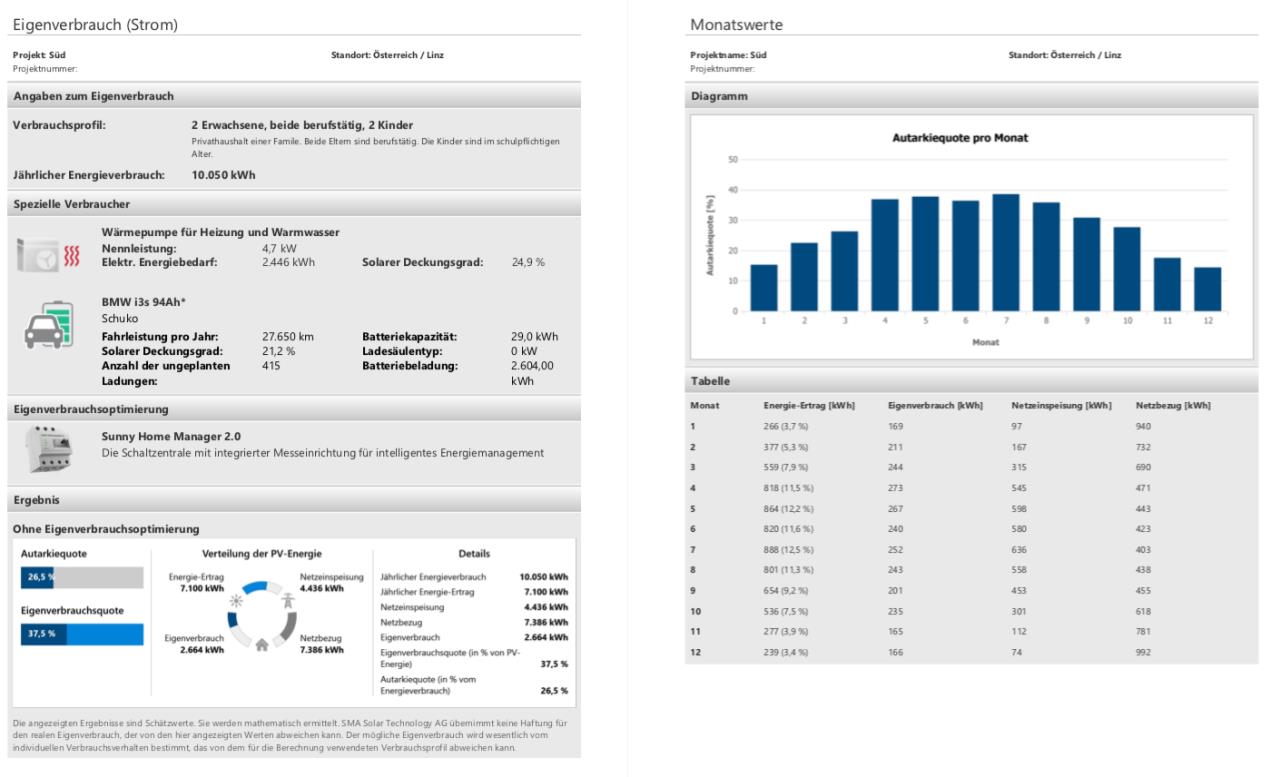Click the 'Netzbezug [kWh]' column header
Viewport: 1280px width, 777px height.
pos(1173,406)
